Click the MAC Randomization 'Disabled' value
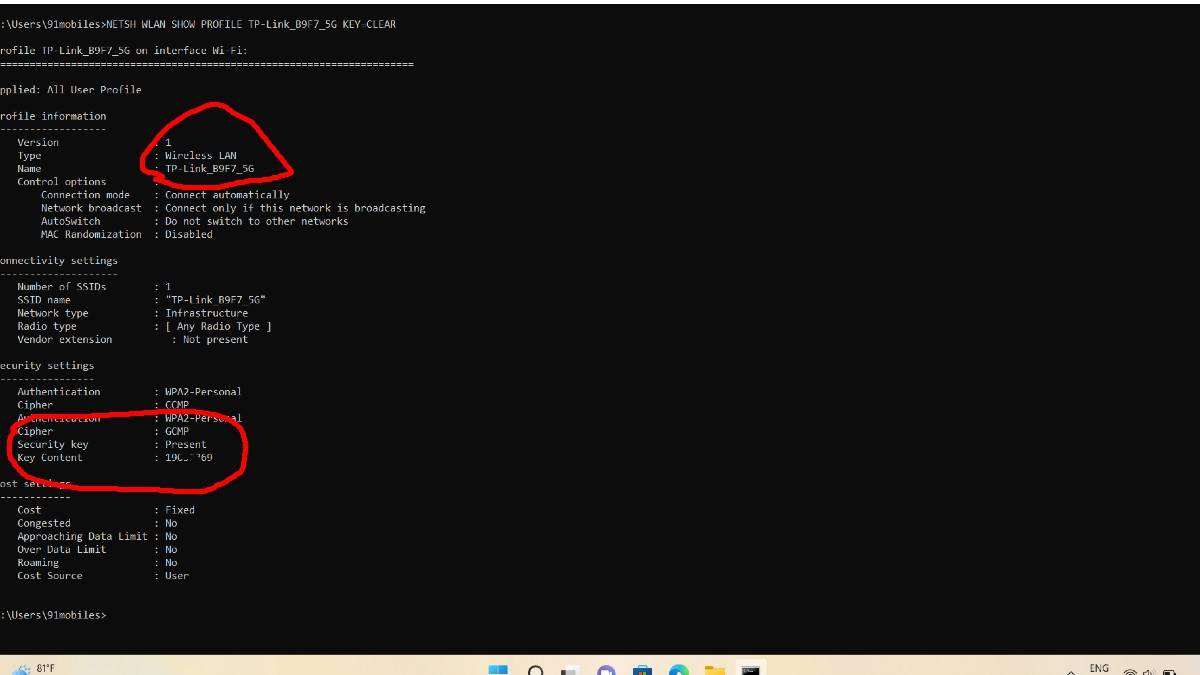This screenshot has height=675, width=1200. pos(189,234)
